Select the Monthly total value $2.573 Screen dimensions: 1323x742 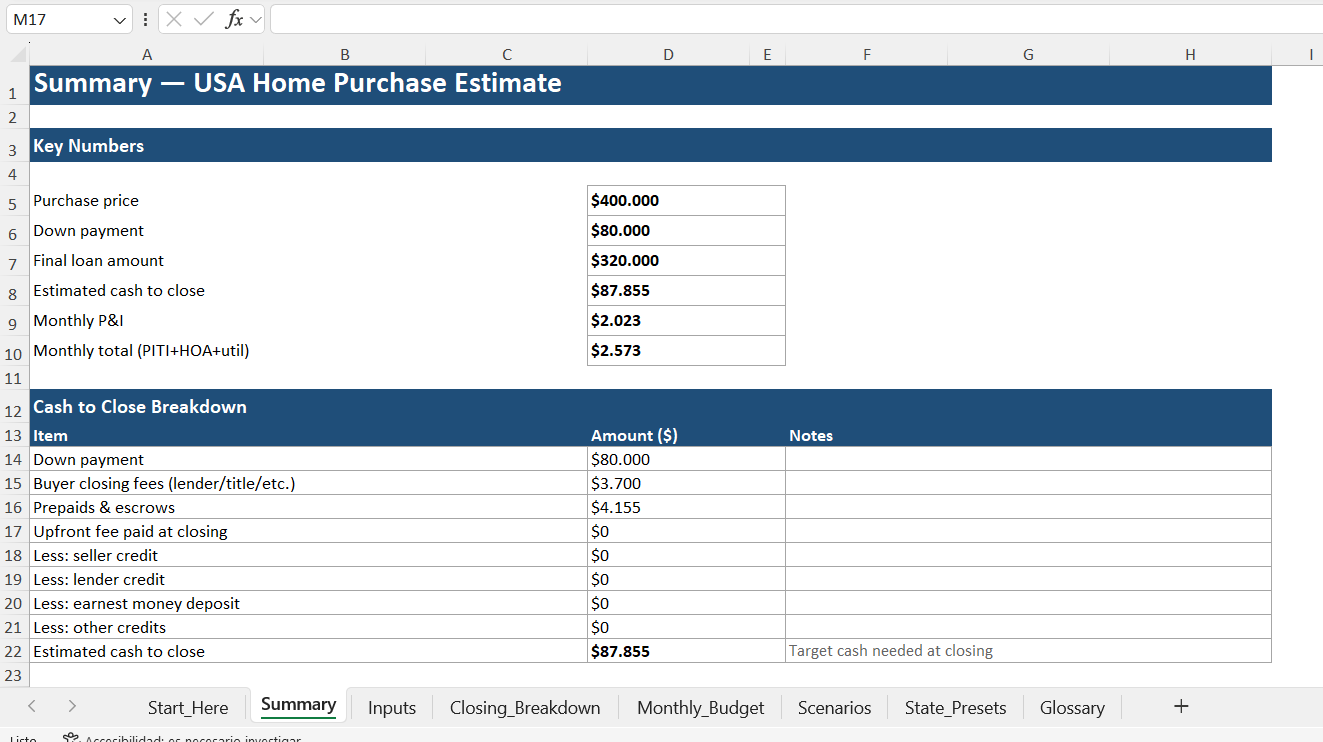tap(686, 350)
